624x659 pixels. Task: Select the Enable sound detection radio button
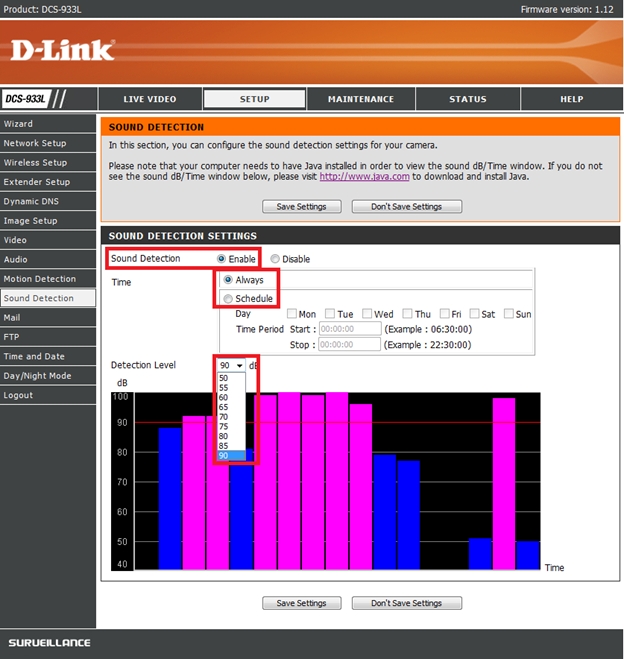click(222, 259)
